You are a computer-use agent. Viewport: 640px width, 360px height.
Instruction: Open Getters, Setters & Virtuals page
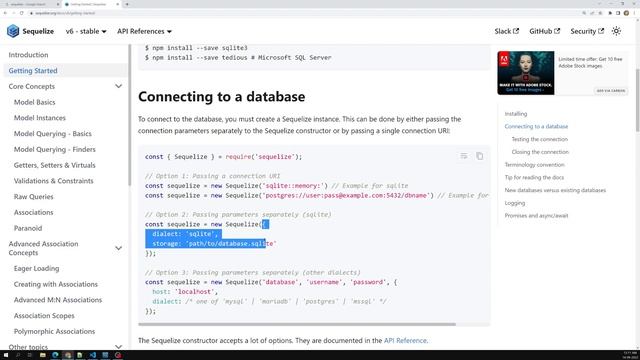click(55, 165)
